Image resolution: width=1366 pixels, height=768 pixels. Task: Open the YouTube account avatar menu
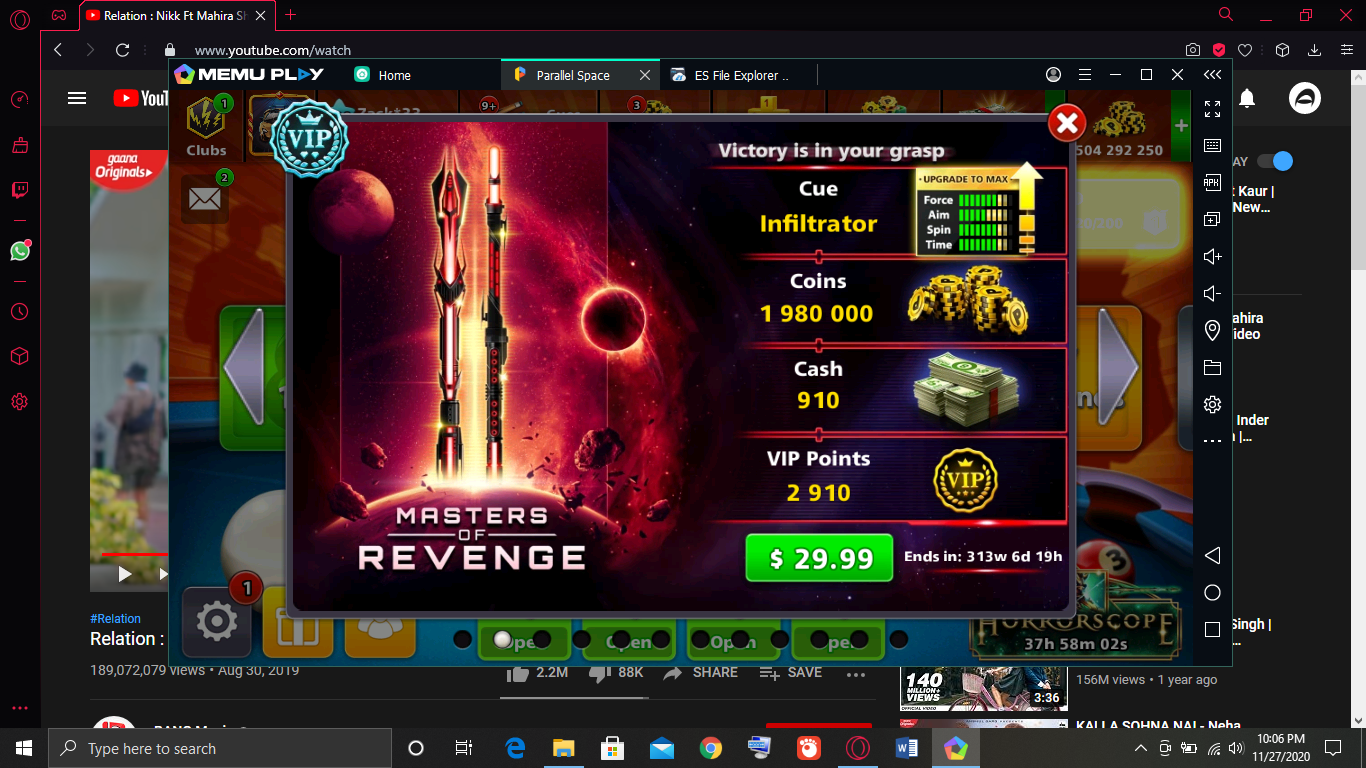1305,98
